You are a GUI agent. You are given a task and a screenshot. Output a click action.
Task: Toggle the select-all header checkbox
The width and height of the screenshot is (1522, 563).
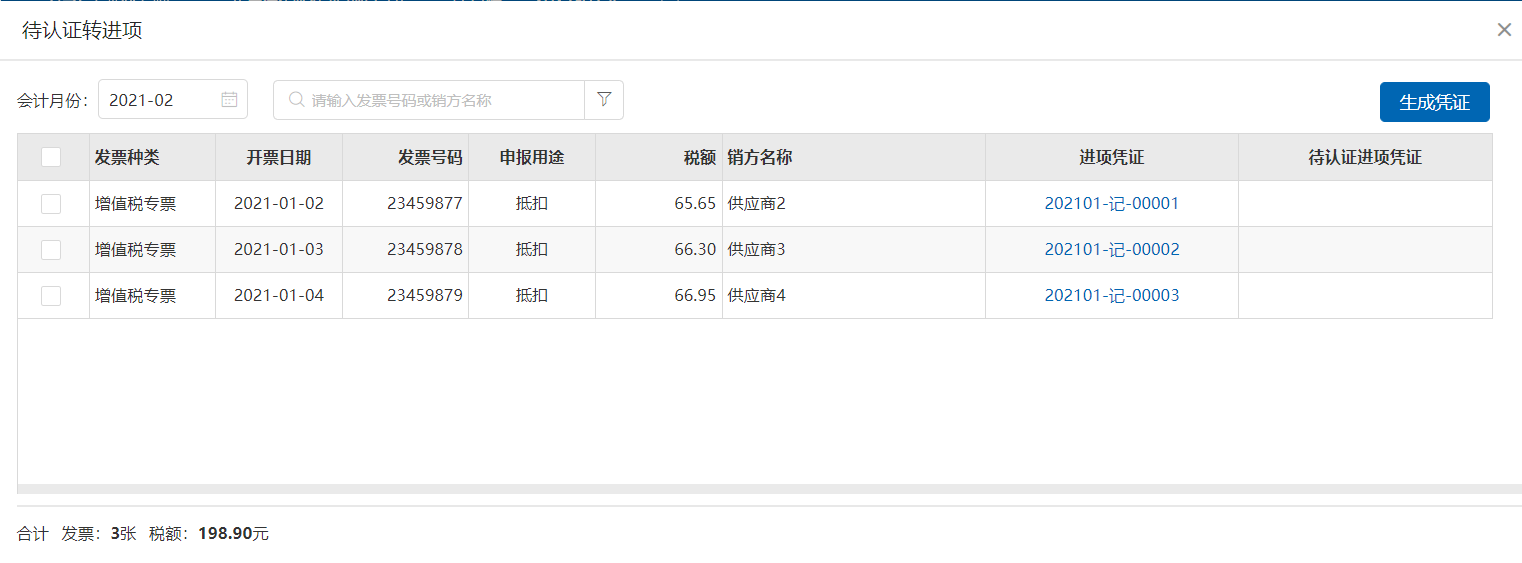click(x=51, y=157)
